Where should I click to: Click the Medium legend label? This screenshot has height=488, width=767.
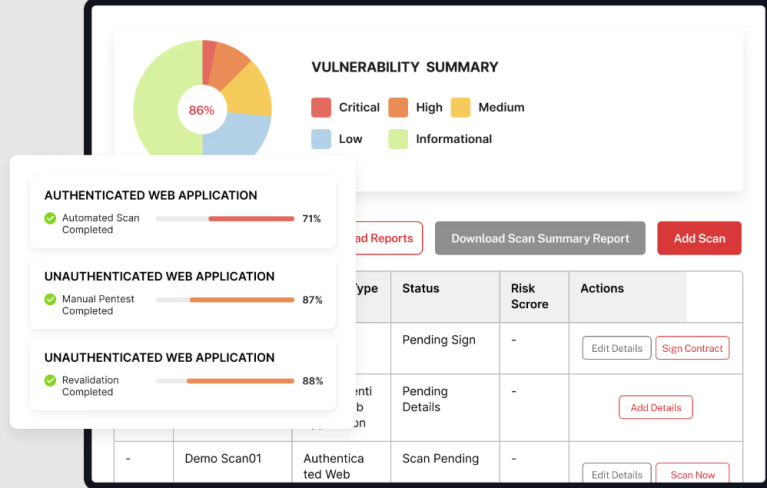point(501,107)
